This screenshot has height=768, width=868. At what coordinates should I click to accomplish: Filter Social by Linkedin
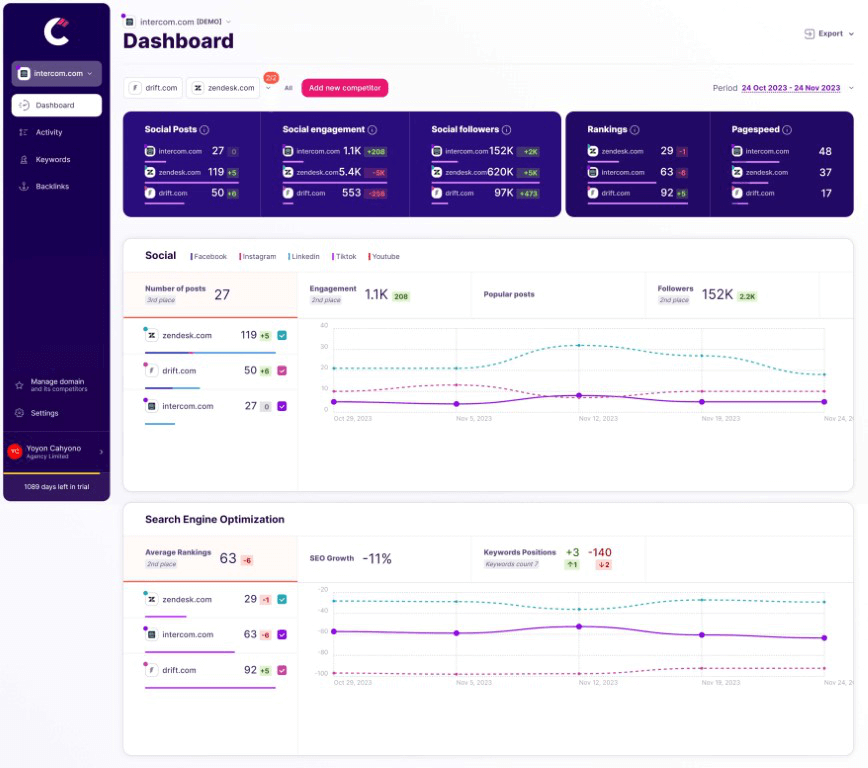click(x=304, y=257)
